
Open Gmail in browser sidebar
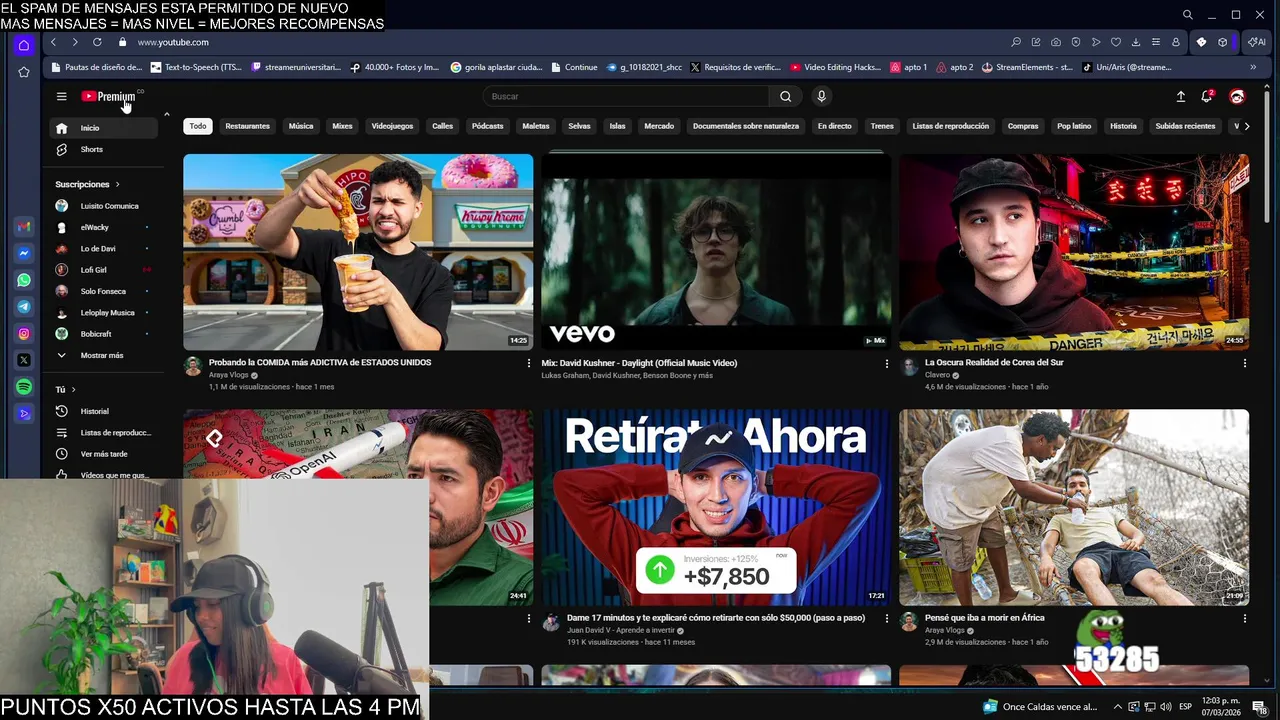pyautogui.click(x=24, y=227)
